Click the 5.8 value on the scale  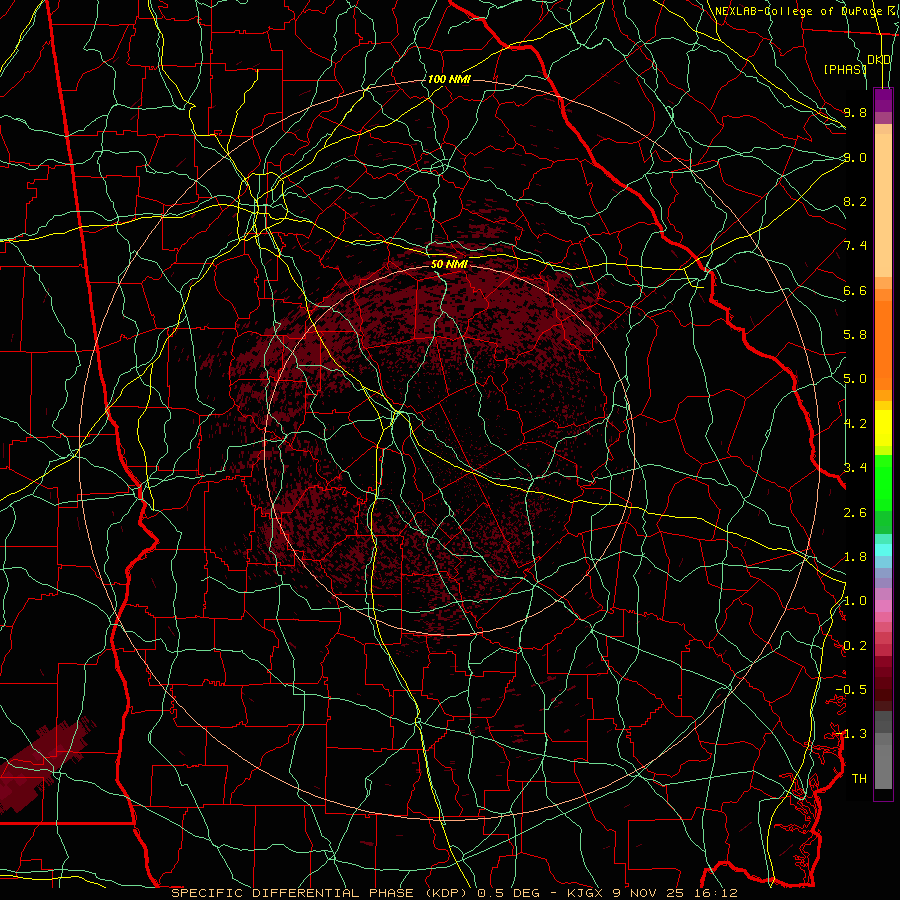(x=855, y=335)
